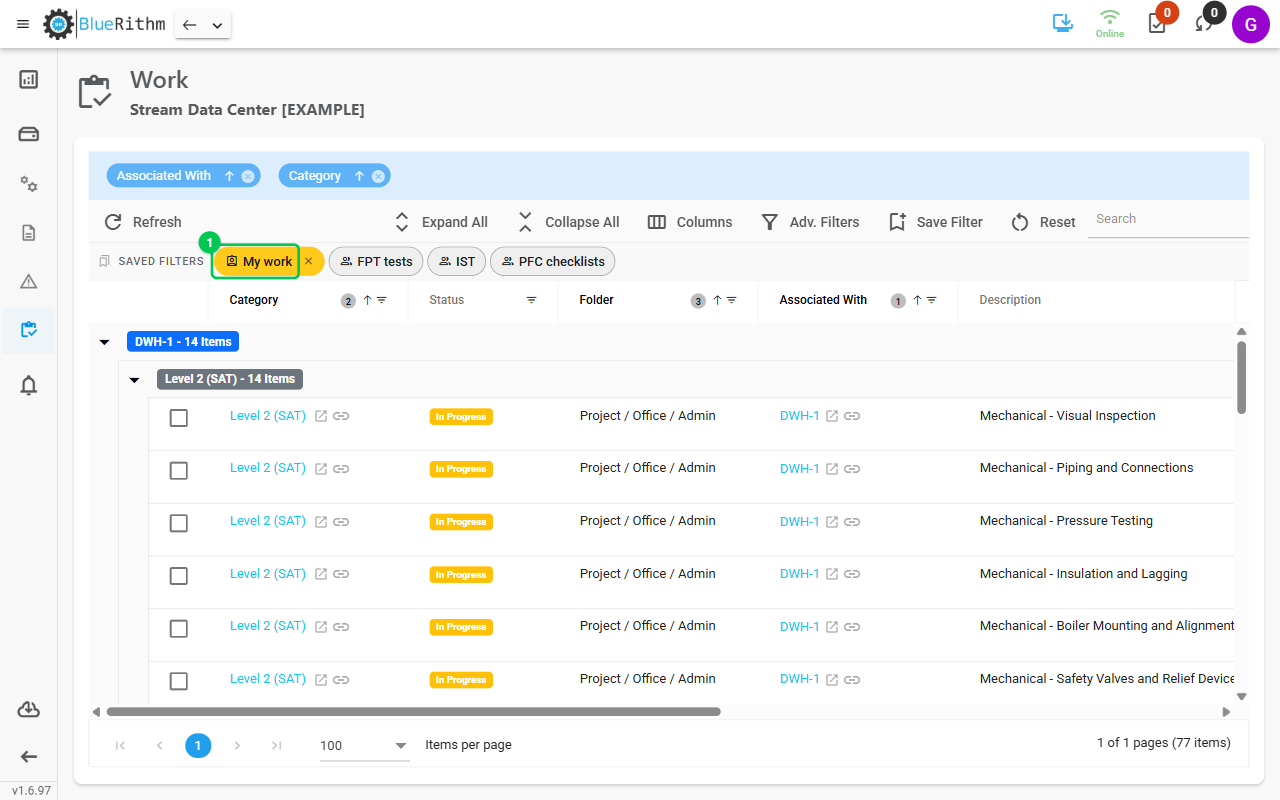Screen dimensions: 1280x800
Task: Open the documents sidebar icon
Action: [x=29, y=233]
